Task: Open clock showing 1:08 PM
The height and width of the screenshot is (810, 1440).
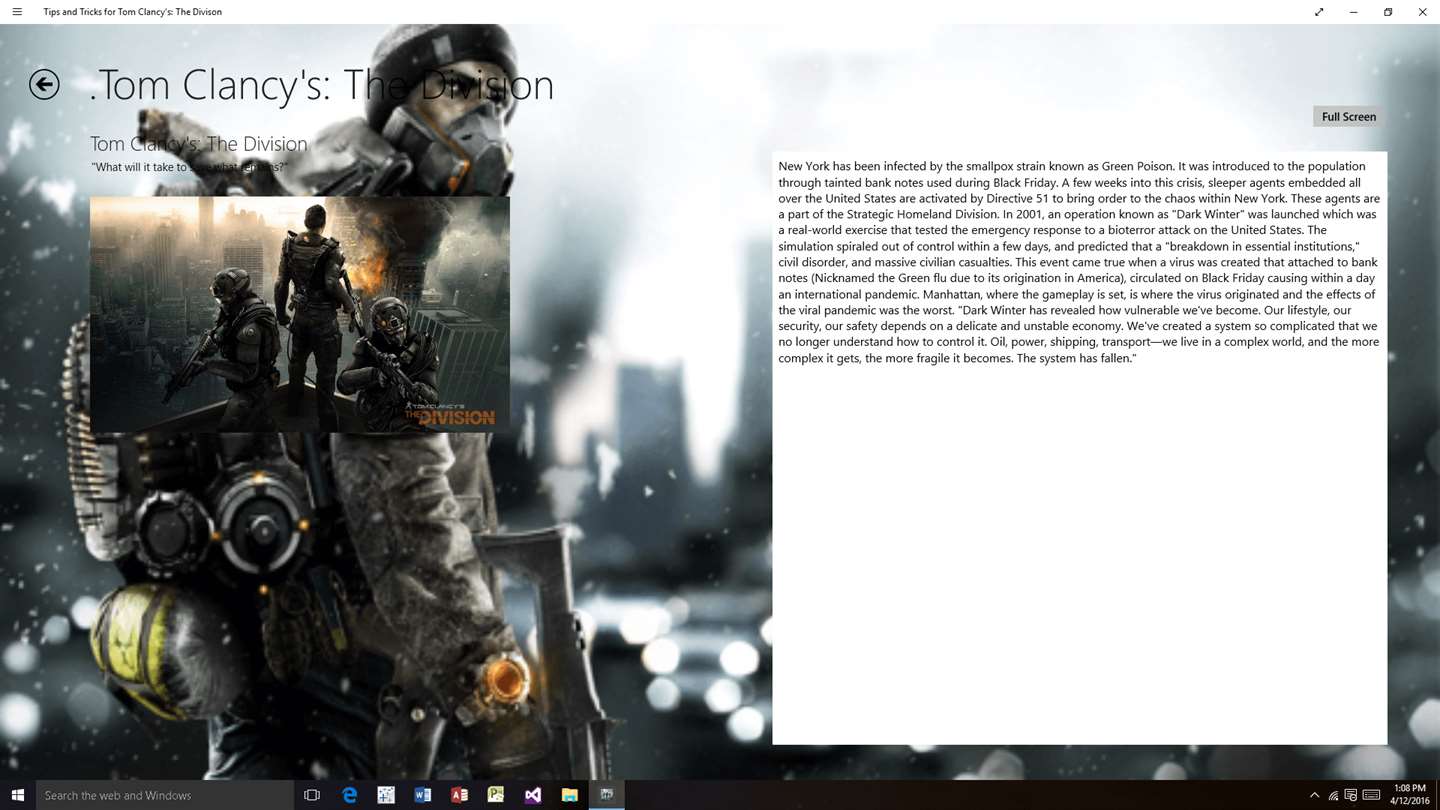Action: coord(1409,795)
